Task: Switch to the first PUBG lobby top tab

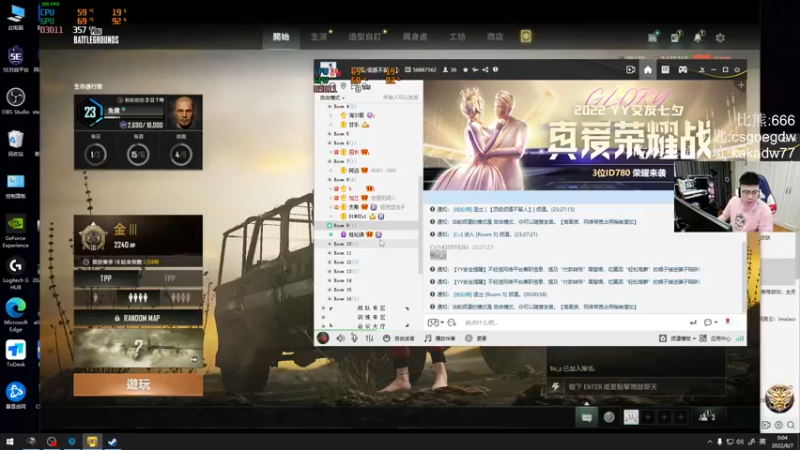Action: point(281,37)
